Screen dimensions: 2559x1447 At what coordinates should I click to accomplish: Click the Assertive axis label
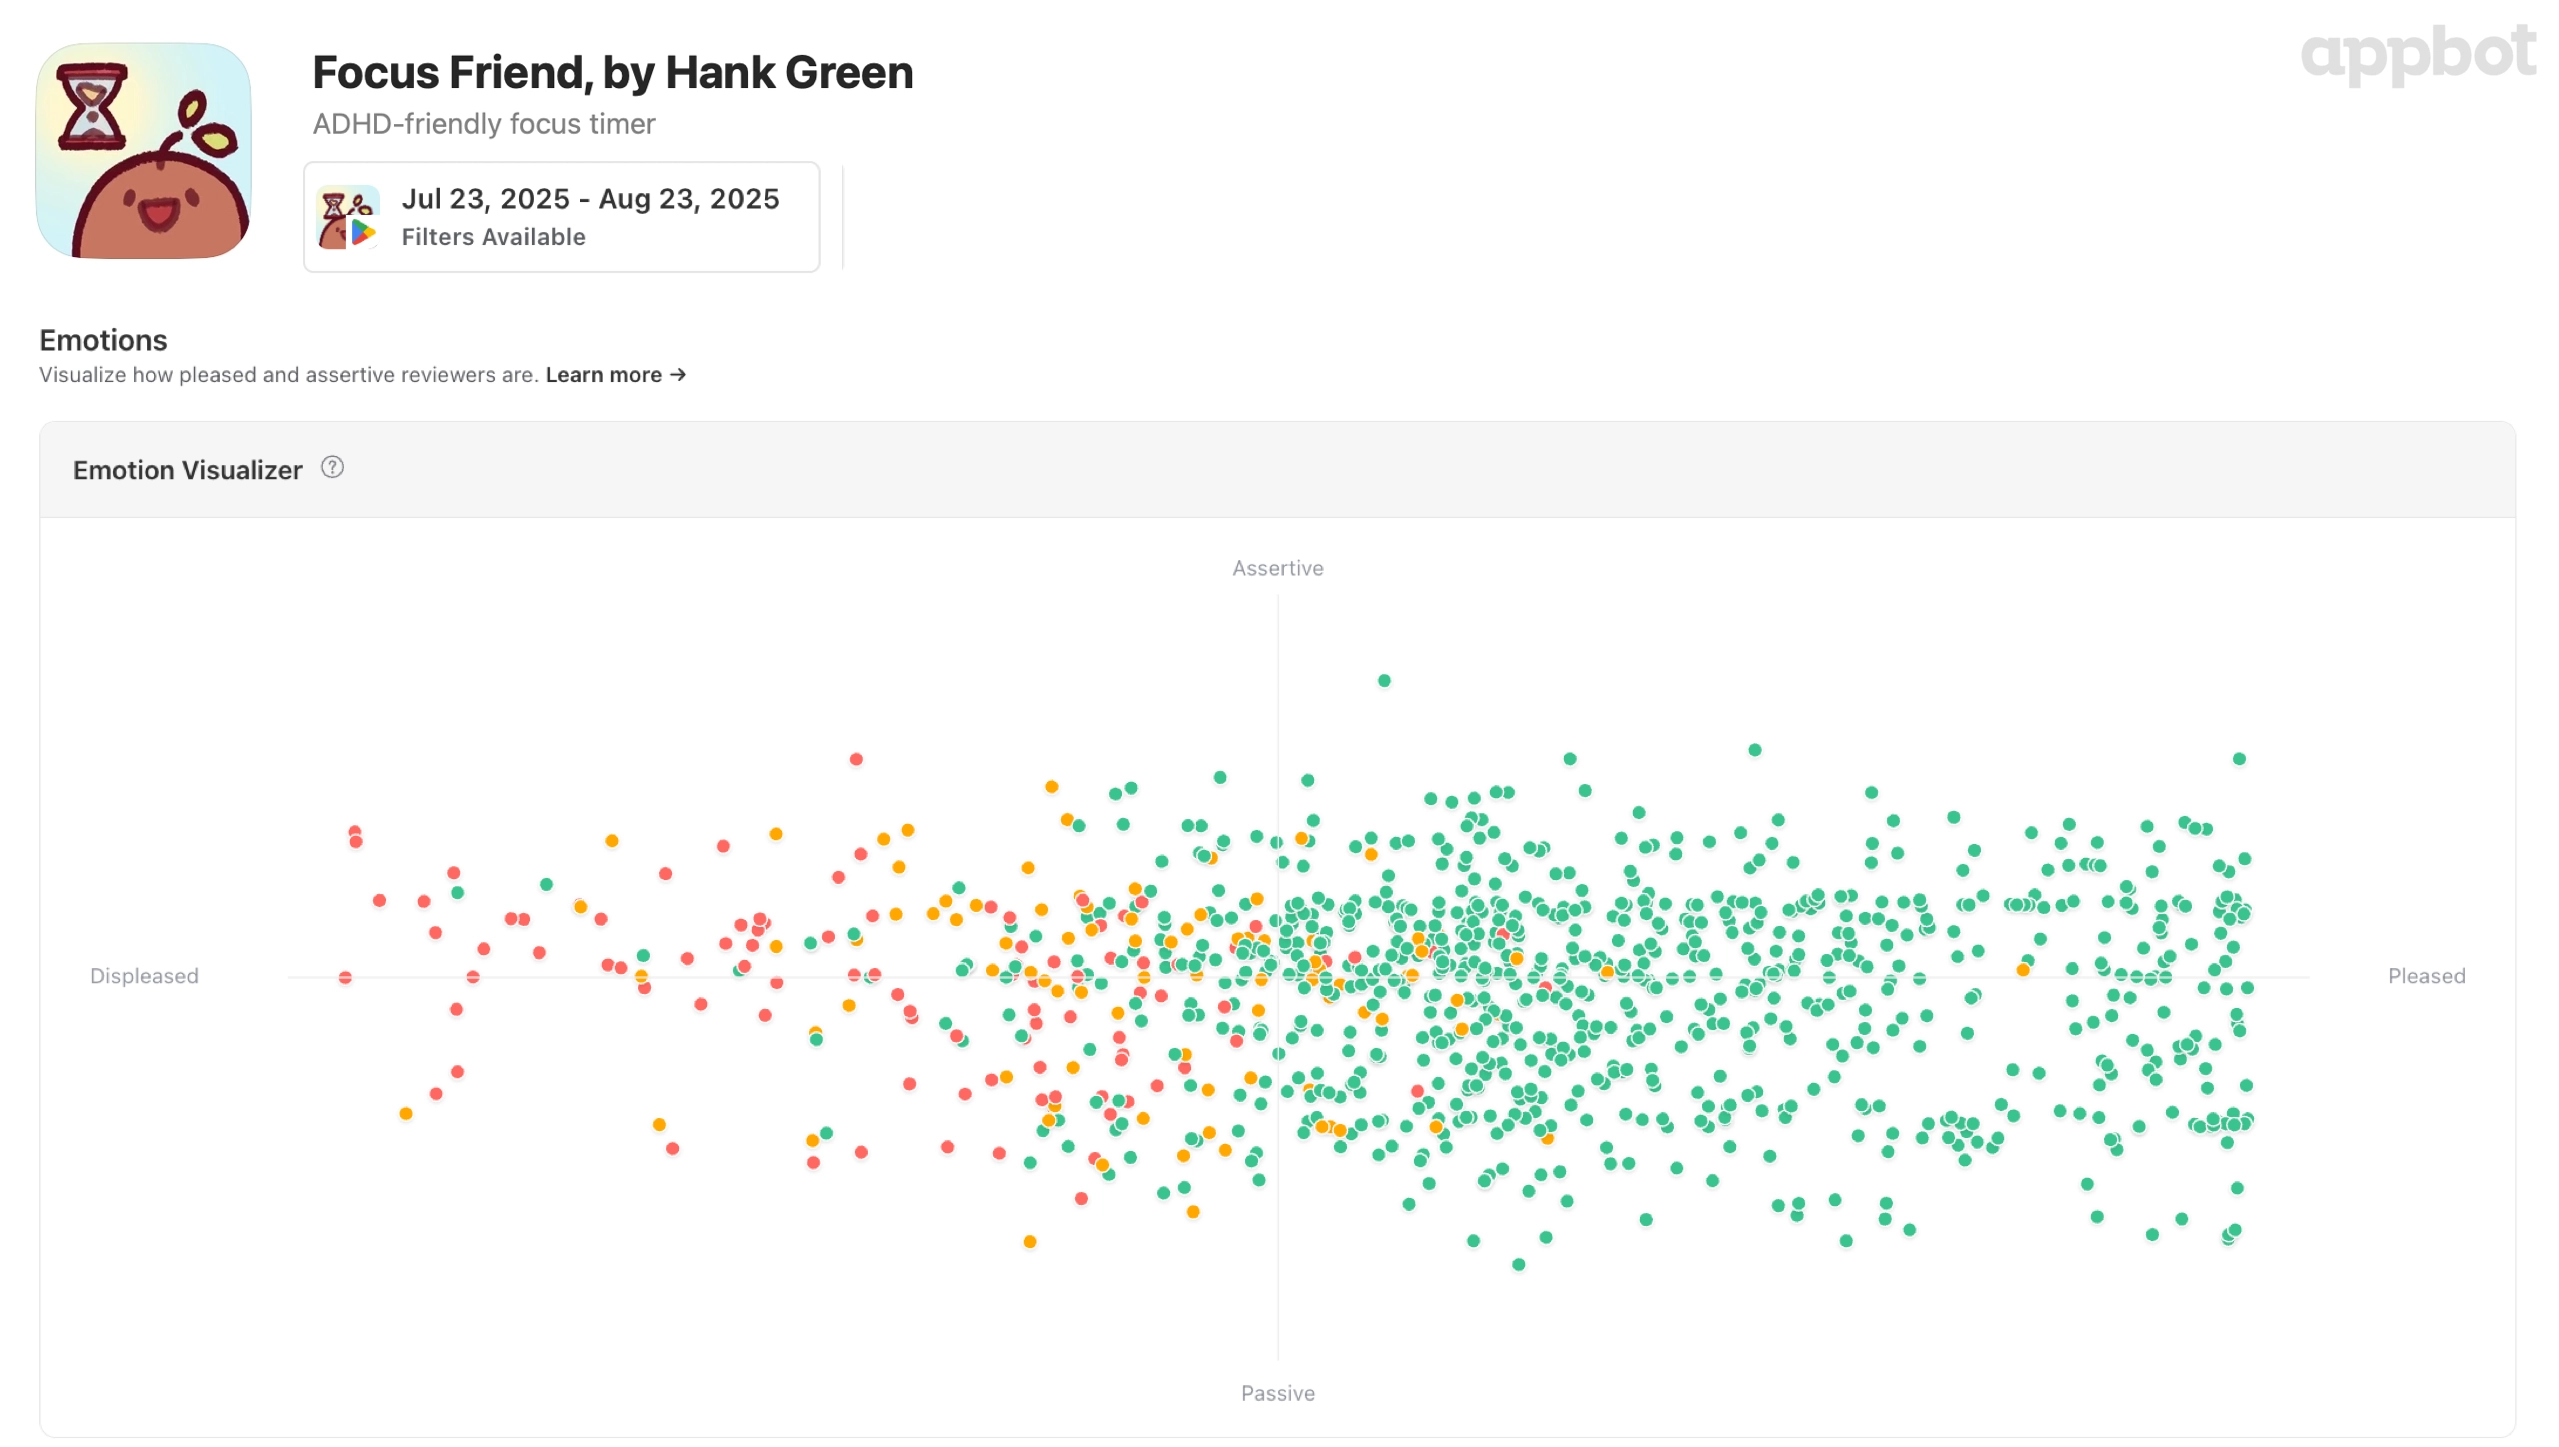[1277, 568]
